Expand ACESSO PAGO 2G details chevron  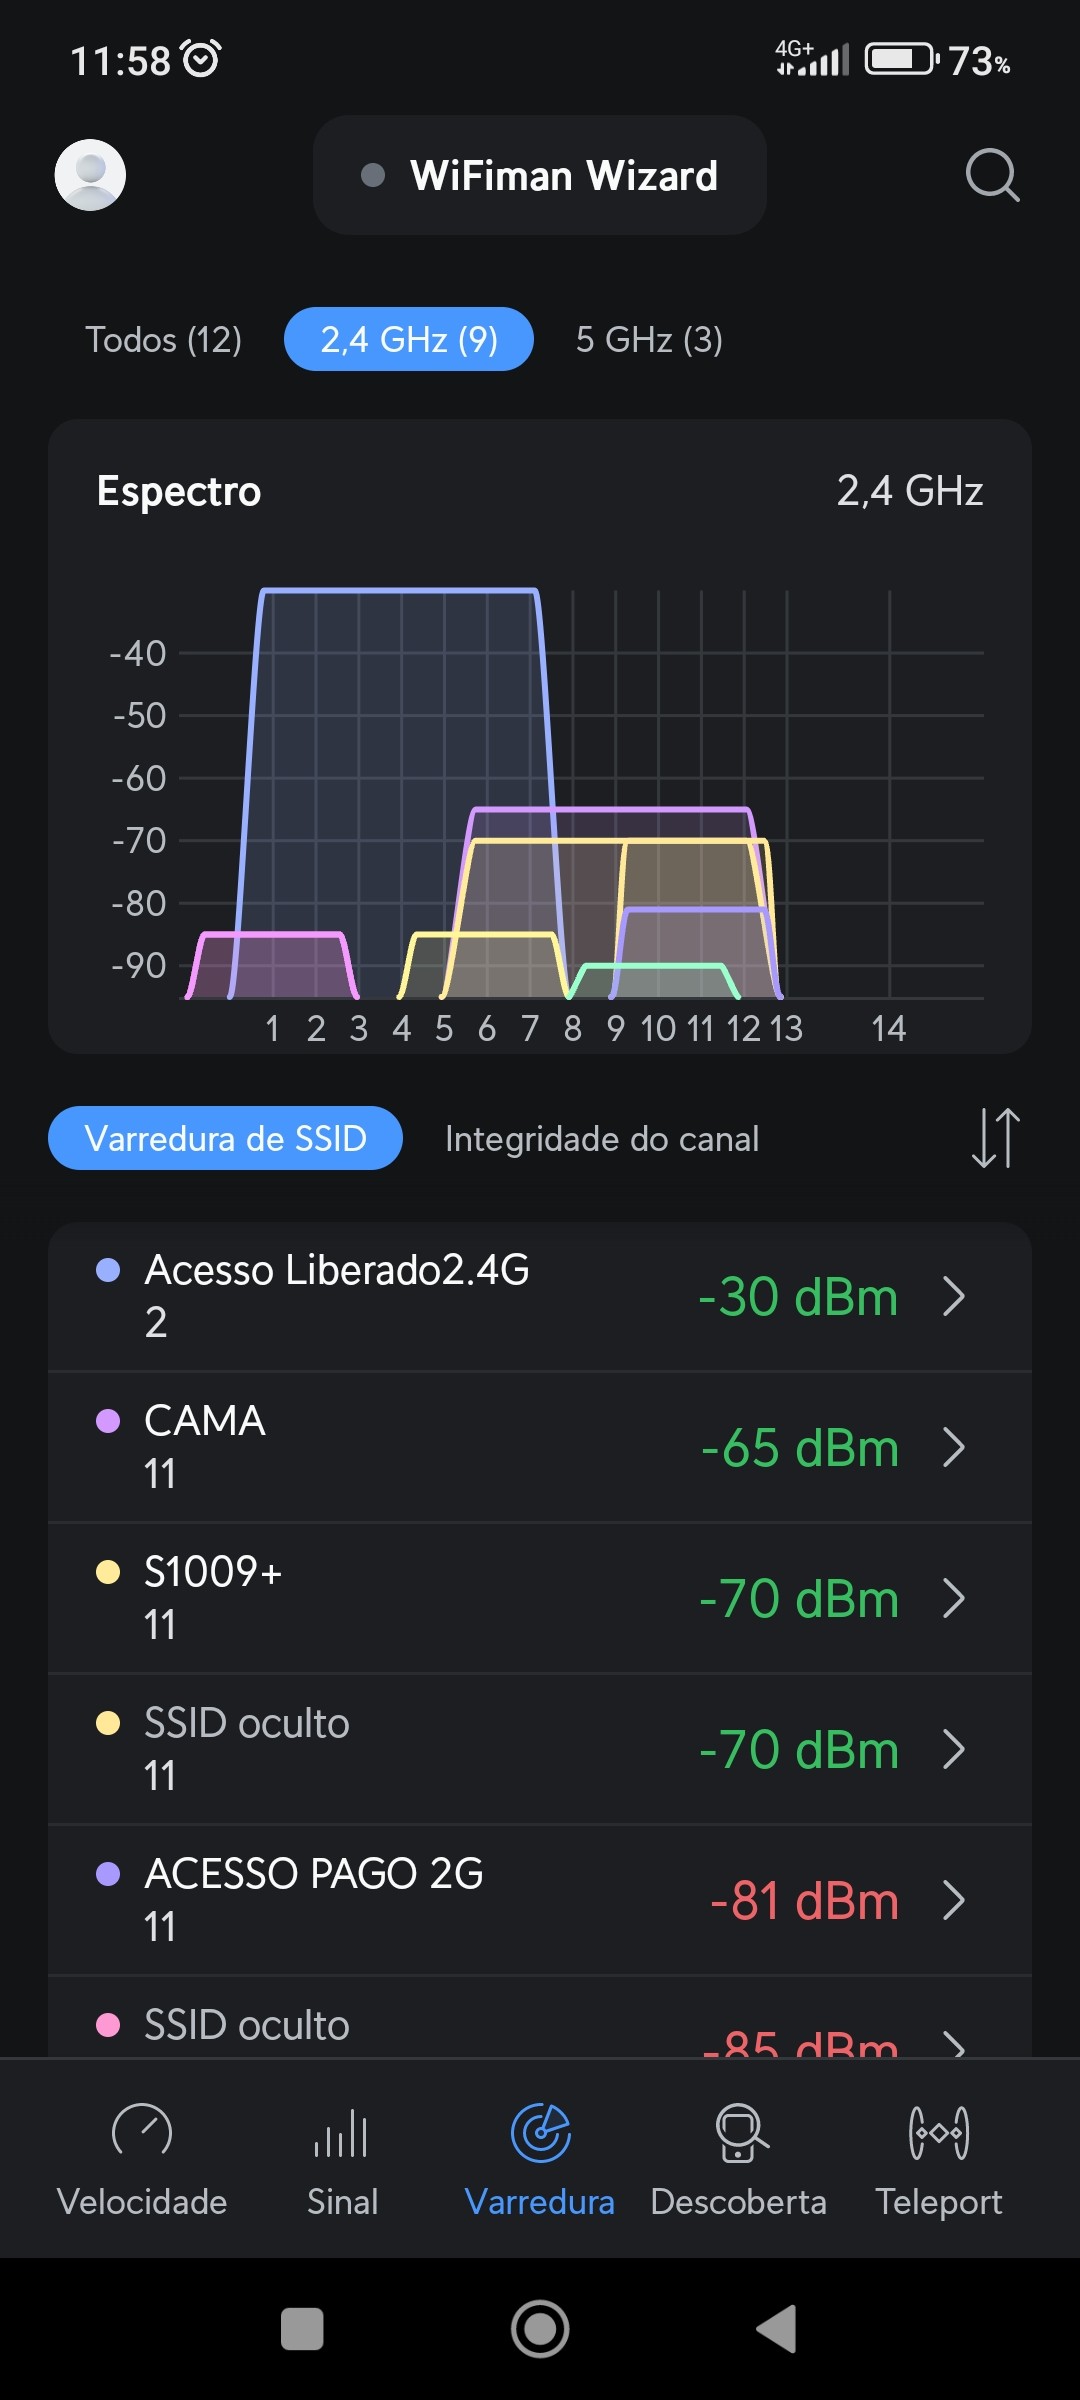[954, 1900]
